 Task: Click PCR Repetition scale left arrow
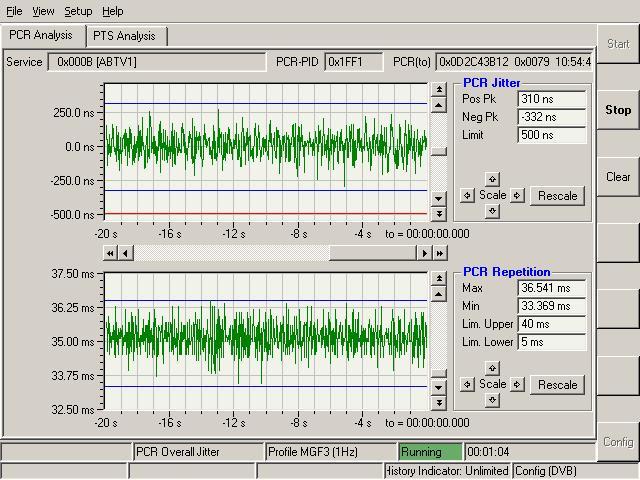(x=467, y=384)
